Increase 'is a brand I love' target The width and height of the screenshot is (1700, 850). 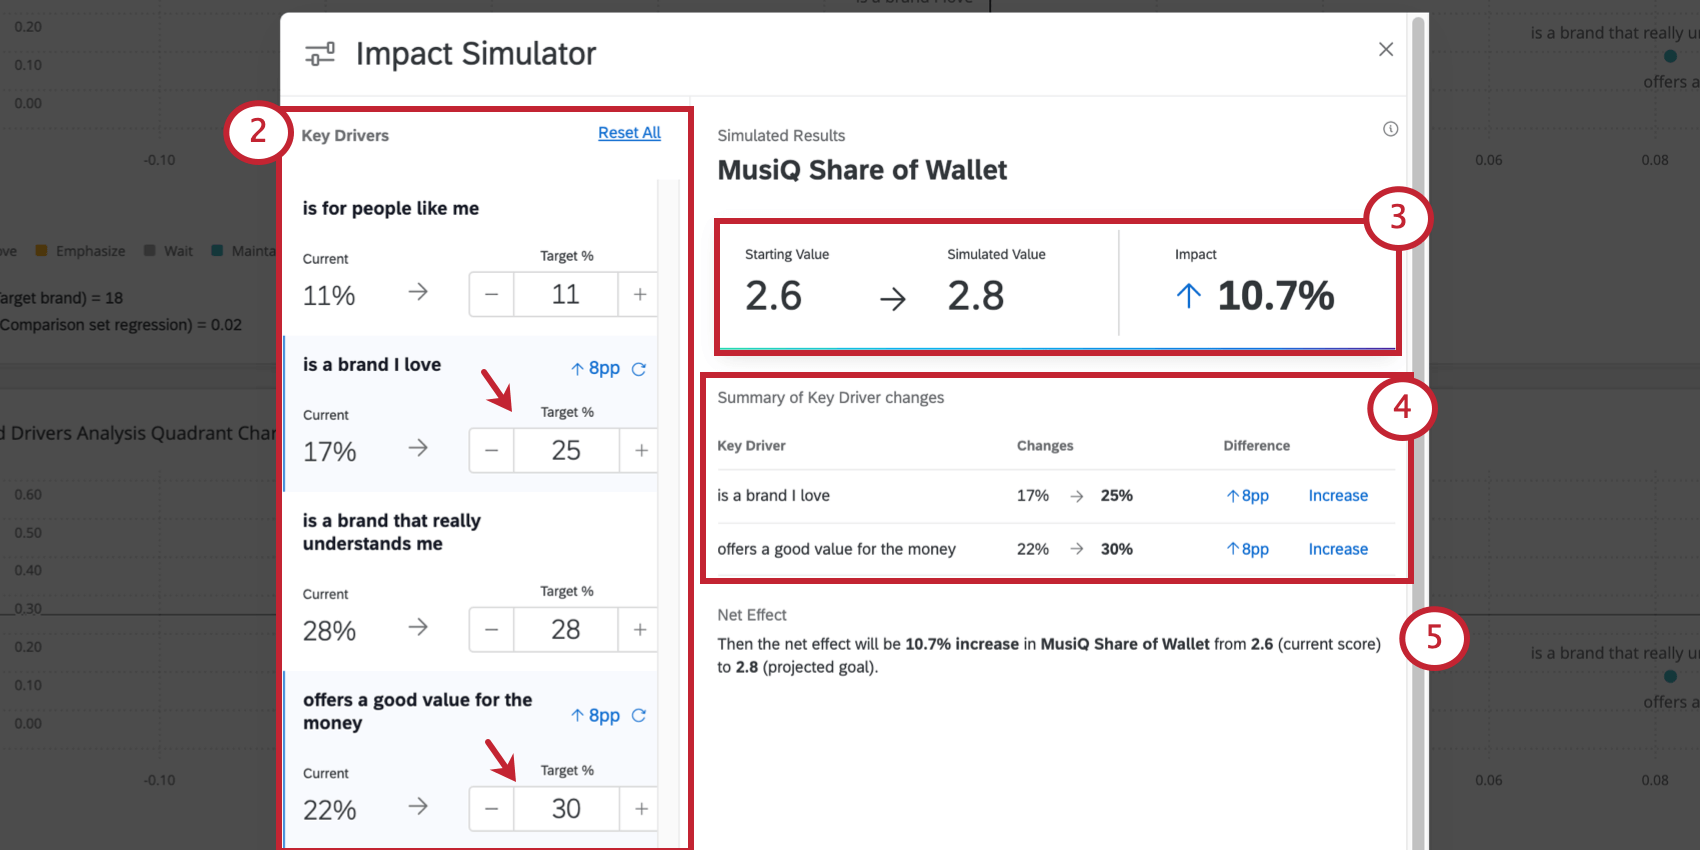pos(640,451)
